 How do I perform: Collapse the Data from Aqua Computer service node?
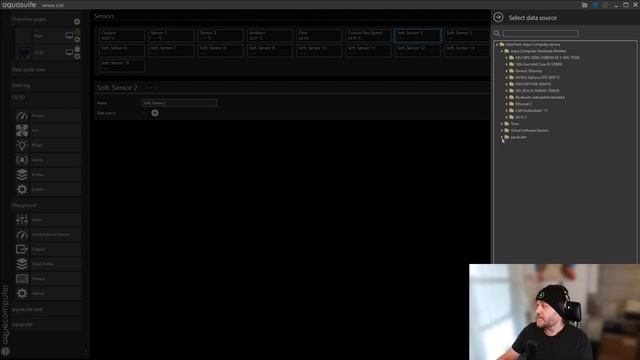tap(497, 44)
